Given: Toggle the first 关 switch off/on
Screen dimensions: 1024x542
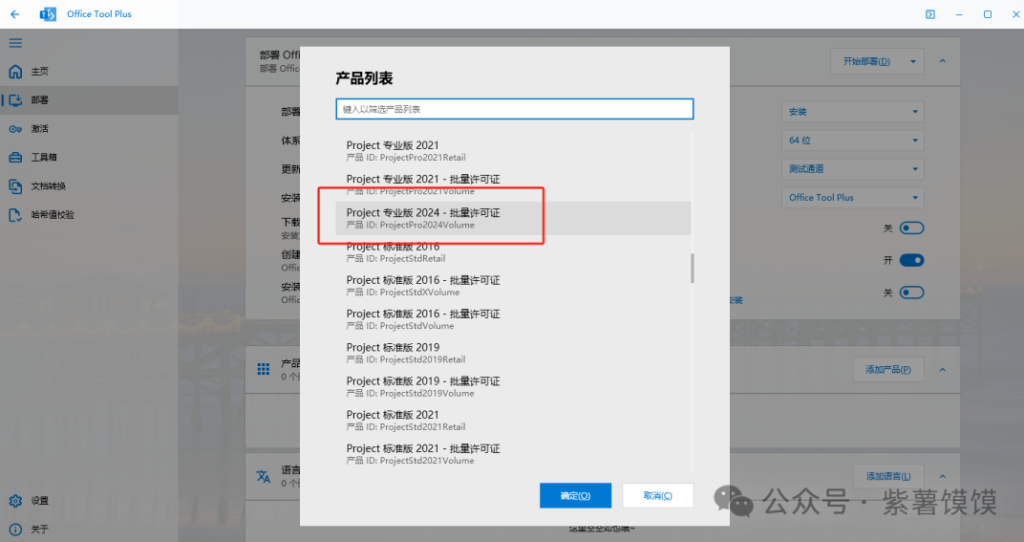Looking at the screenshot, I should click(911, 227).
